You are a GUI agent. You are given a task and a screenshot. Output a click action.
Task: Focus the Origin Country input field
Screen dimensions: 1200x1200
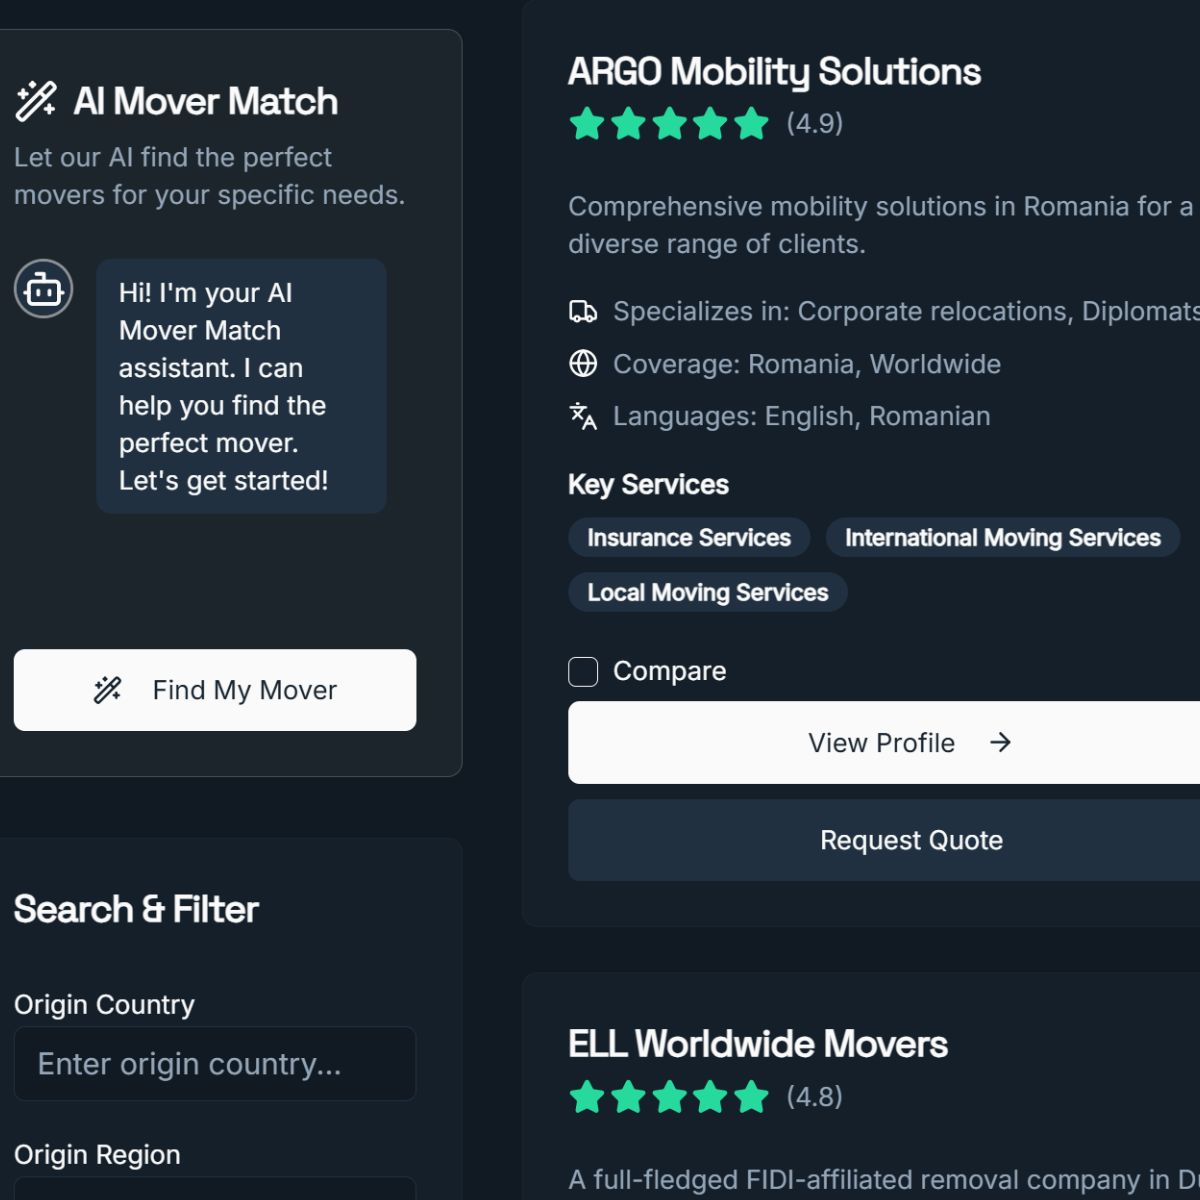pyautogui.click(x=215, y=1064)
